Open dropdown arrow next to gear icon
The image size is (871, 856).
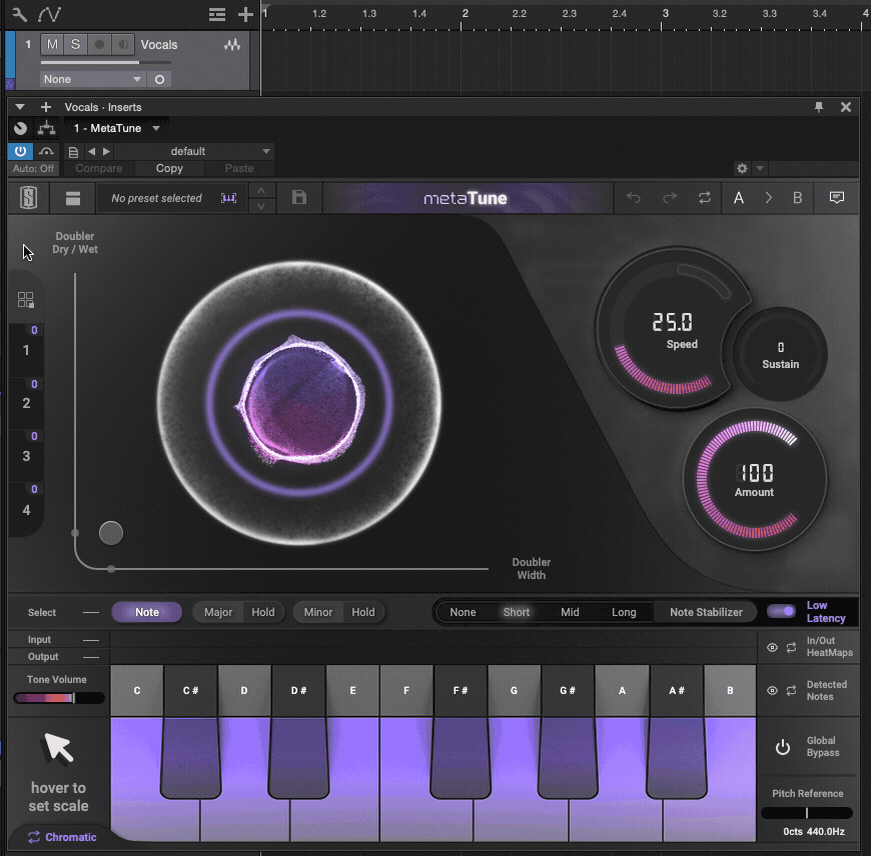click(760, 168)
